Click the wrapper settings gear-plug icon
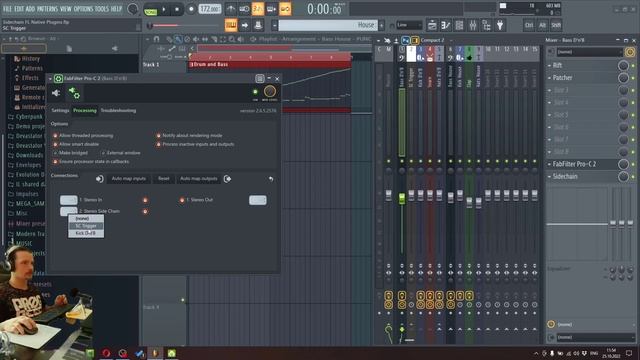Image resolution: width=640 pixels, height=360 pixels. (74, 93)
